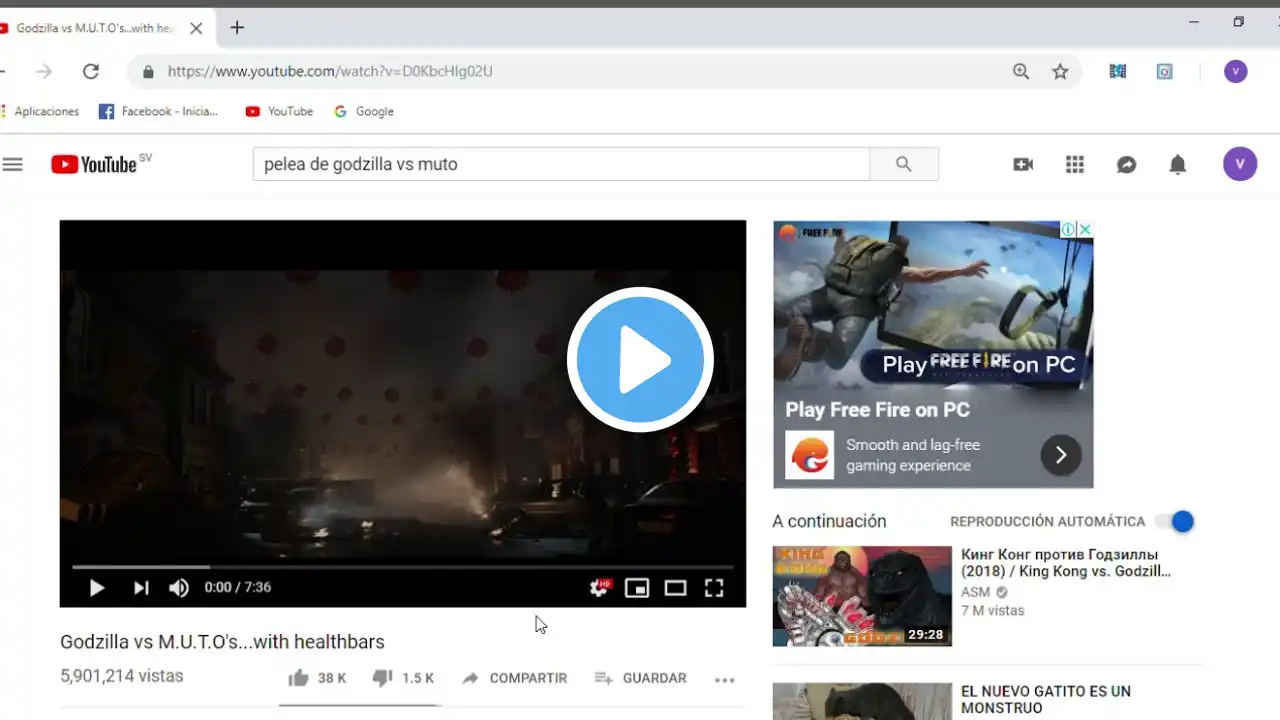Open the messages chat bubble icon
The width and height of the screenshot is (1280, 720).
tap(1126, 164)
